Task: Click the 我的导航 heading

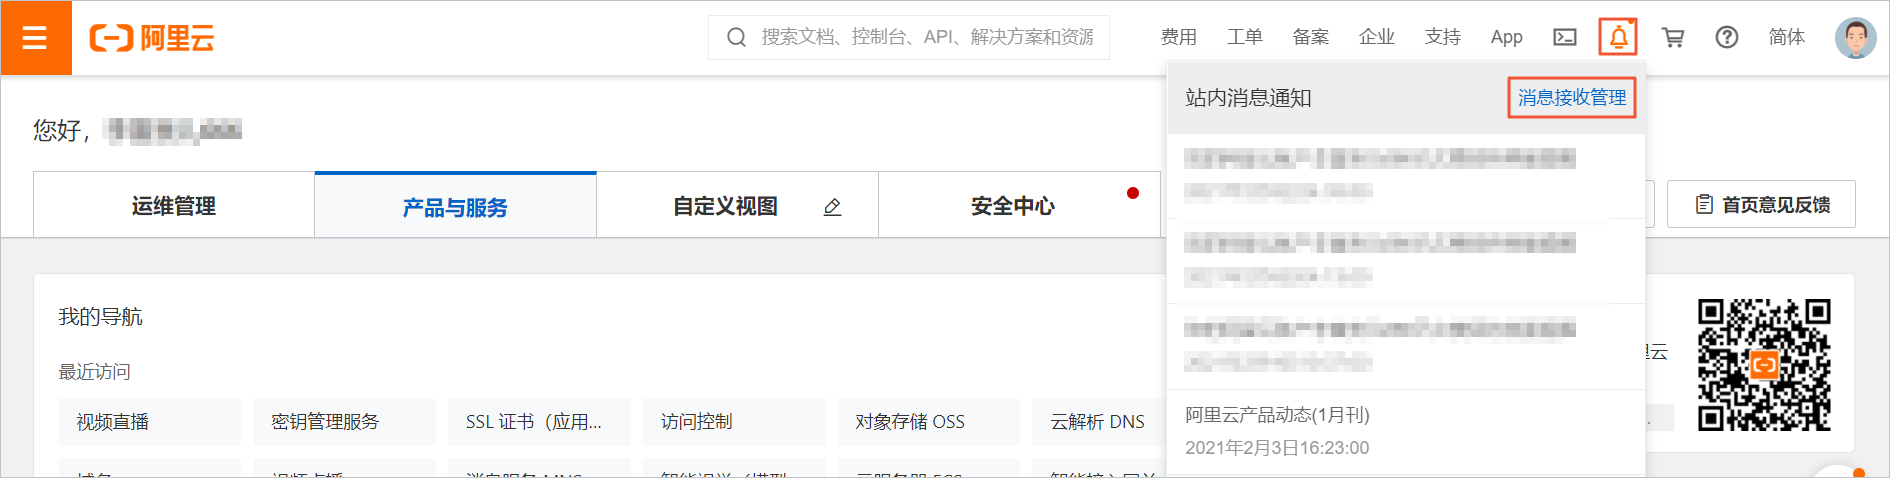Action: click(101, 317)
